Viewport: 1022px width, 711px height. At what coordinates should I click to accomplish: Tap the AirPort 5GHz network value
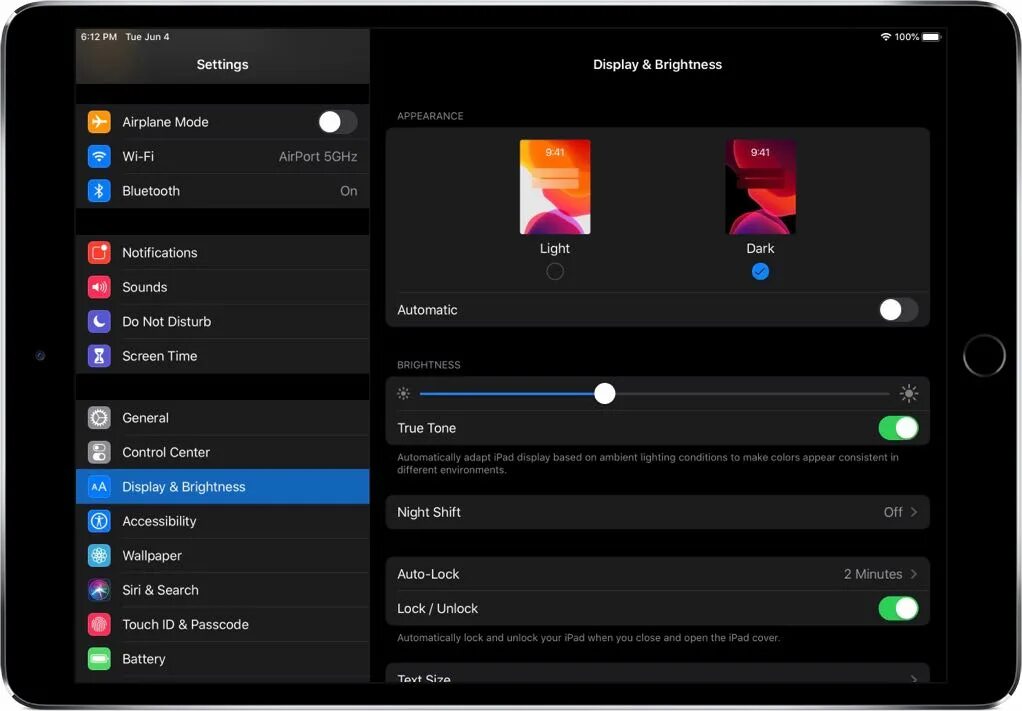pyautogui.click(x=318, y=156)
